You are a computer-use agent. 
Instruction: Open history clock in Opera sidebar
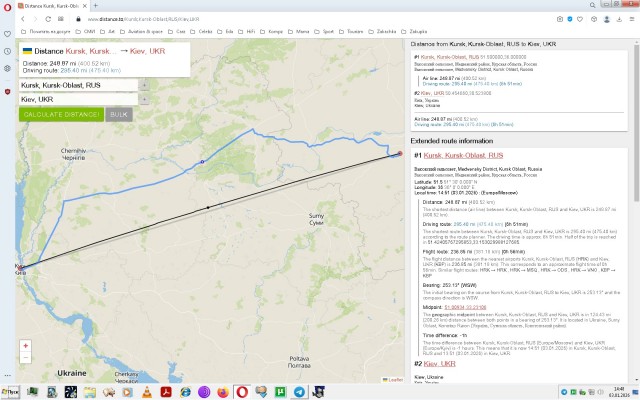[x=7, y=51]
